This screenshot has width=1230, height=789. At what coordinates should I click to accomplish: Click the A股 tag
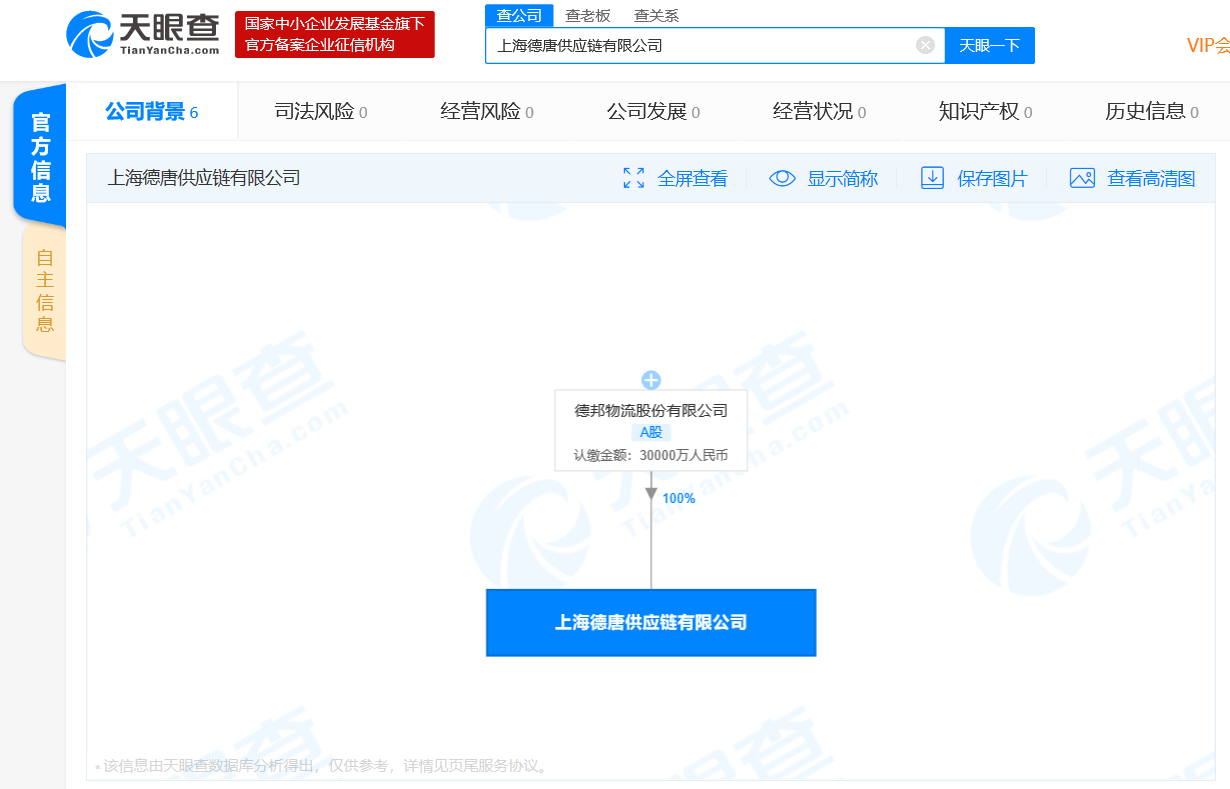coord(651,432)
